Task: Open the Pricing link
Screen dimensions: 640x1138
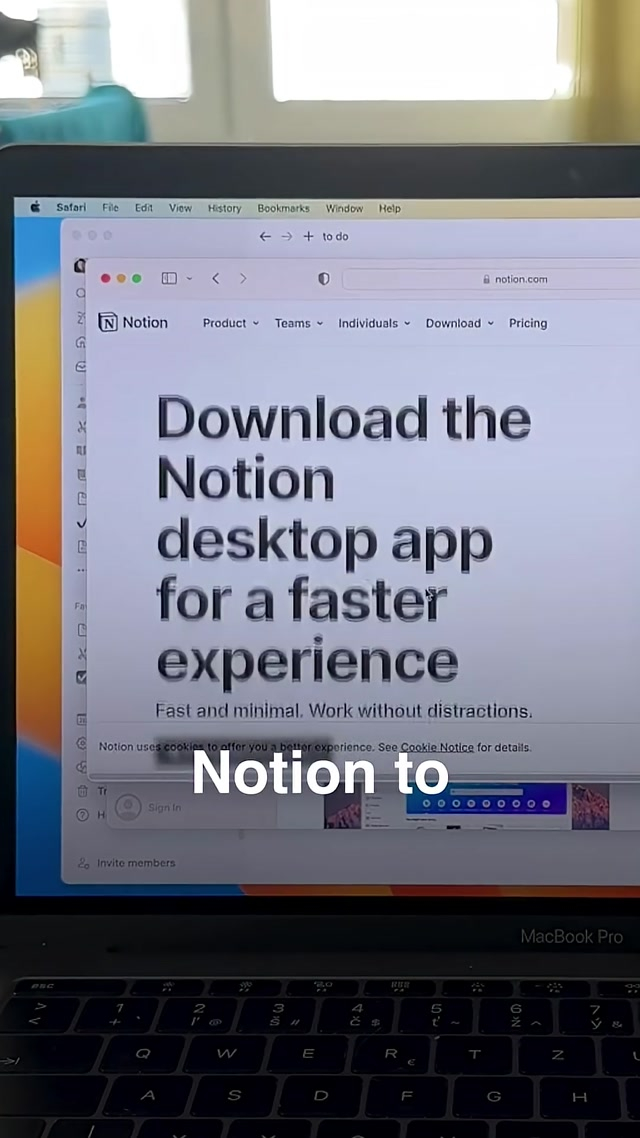Action: [528, 324]
